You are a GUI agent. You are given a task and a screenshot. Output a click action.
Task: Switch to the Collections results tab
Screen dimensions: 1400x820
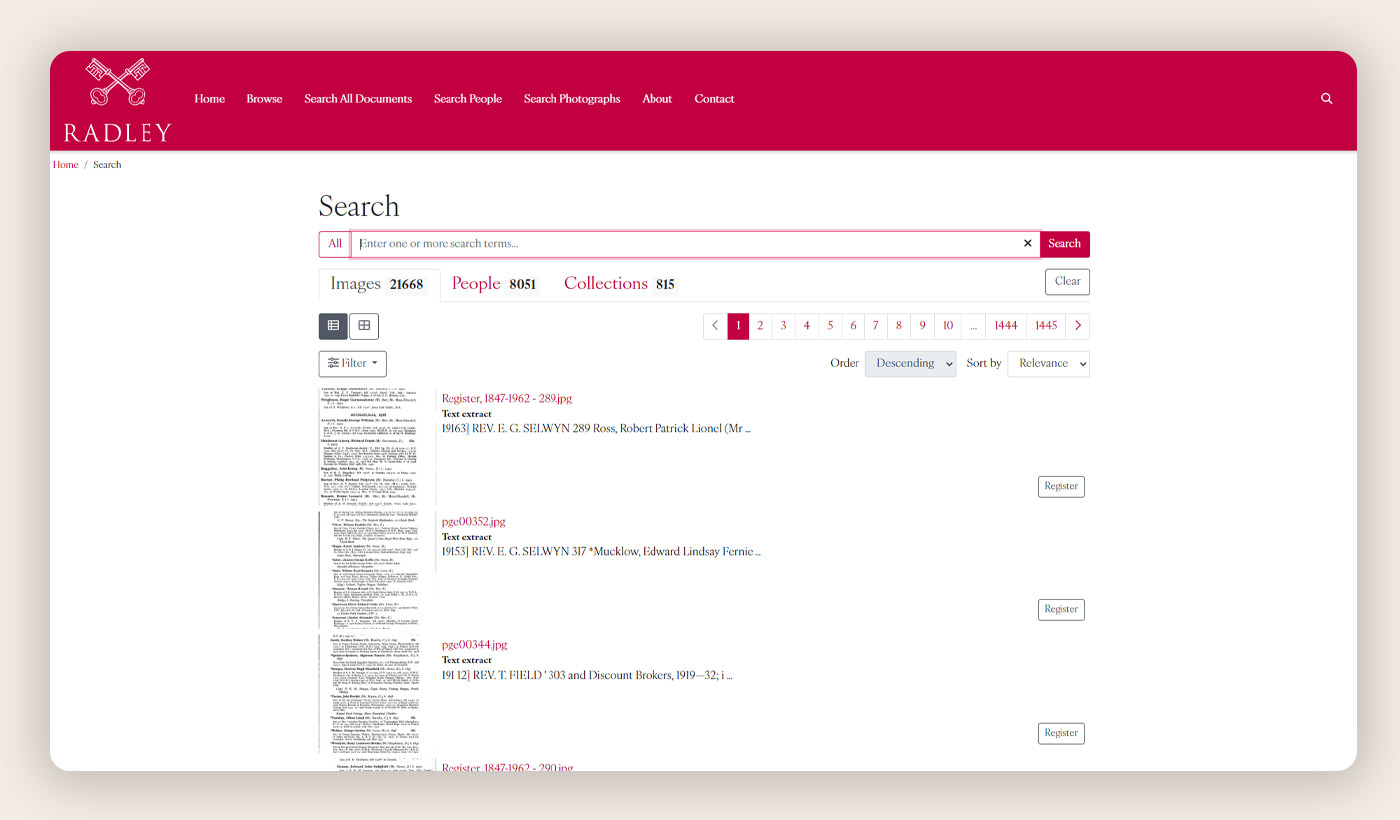pos(618,284)
